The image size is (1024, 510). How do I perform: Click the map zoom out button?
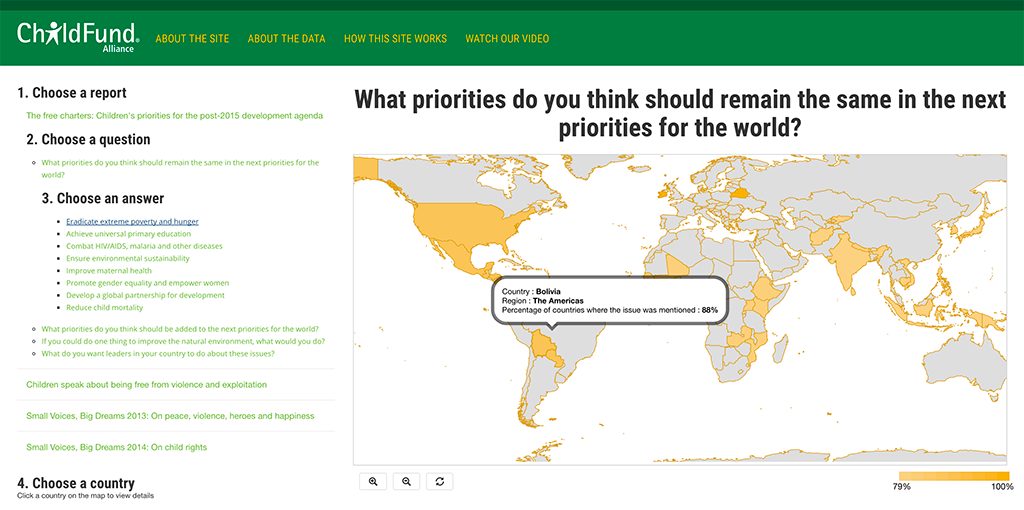(406, 481)
